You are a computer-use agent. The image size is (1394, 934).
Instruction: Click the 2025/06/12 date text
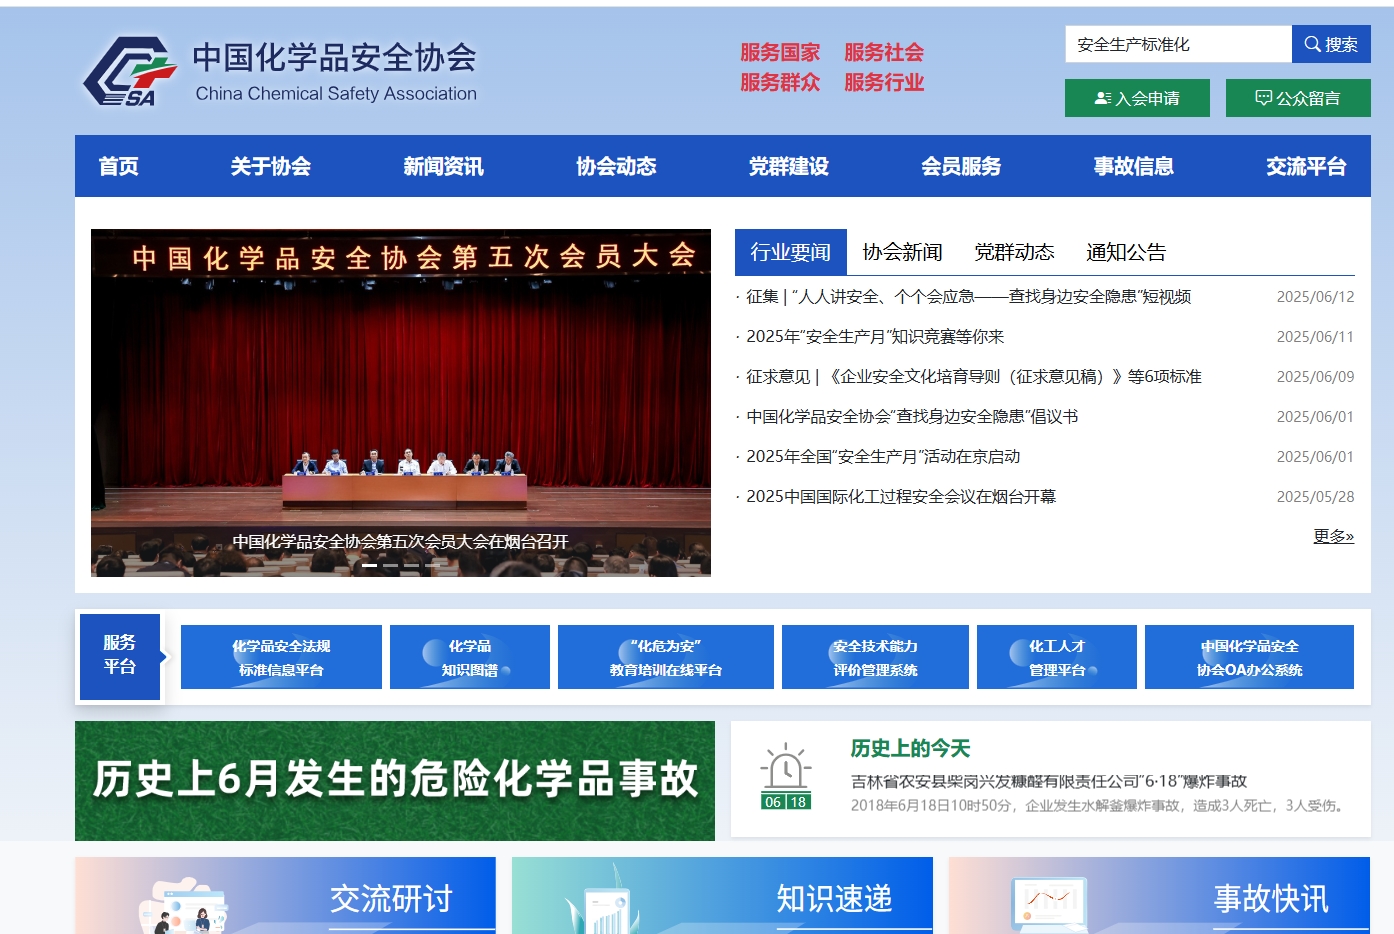click(1315, 297)
